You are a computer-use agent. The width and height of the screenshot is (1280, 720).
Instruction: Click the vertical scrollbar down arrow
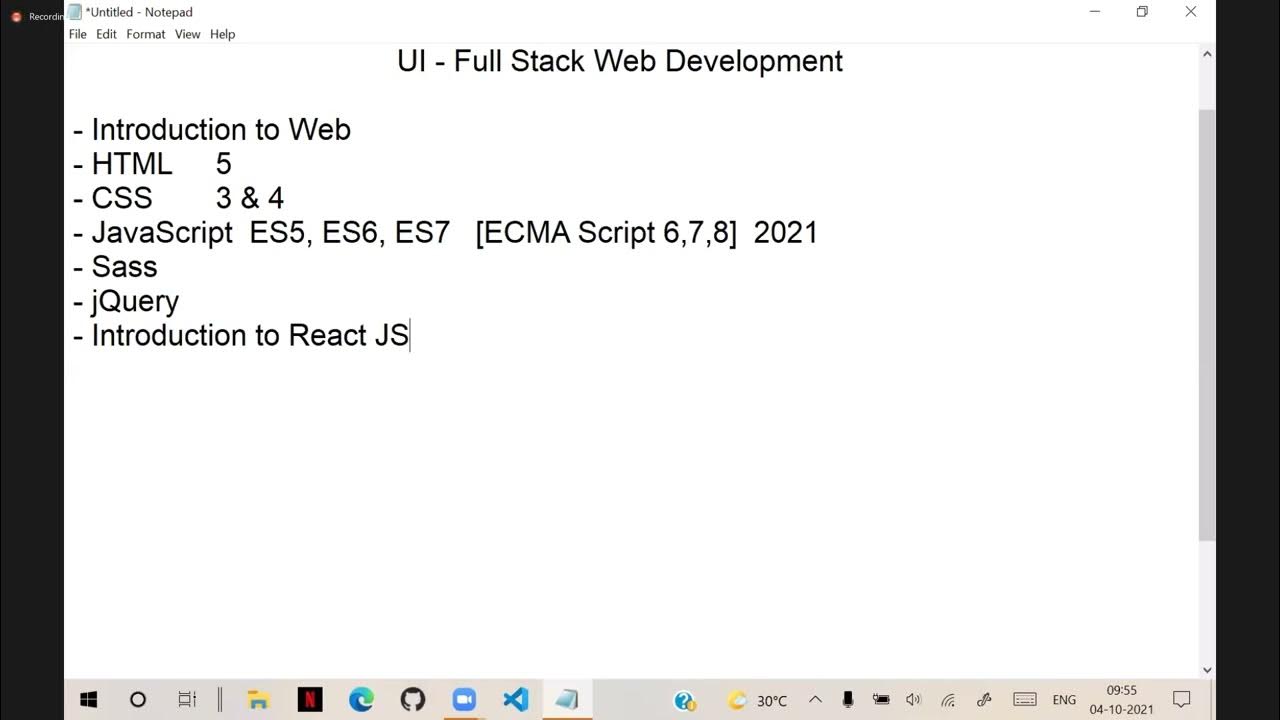pos(1207,670)
